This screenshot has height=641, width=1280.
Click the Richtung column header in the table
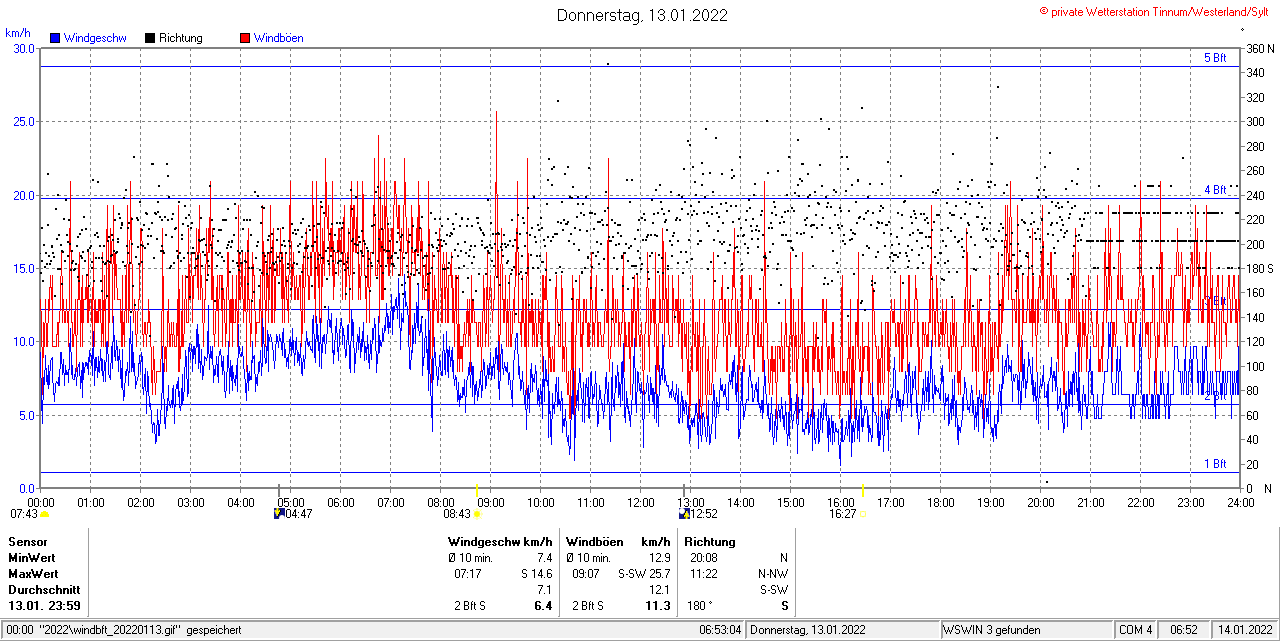pos(709,541)
